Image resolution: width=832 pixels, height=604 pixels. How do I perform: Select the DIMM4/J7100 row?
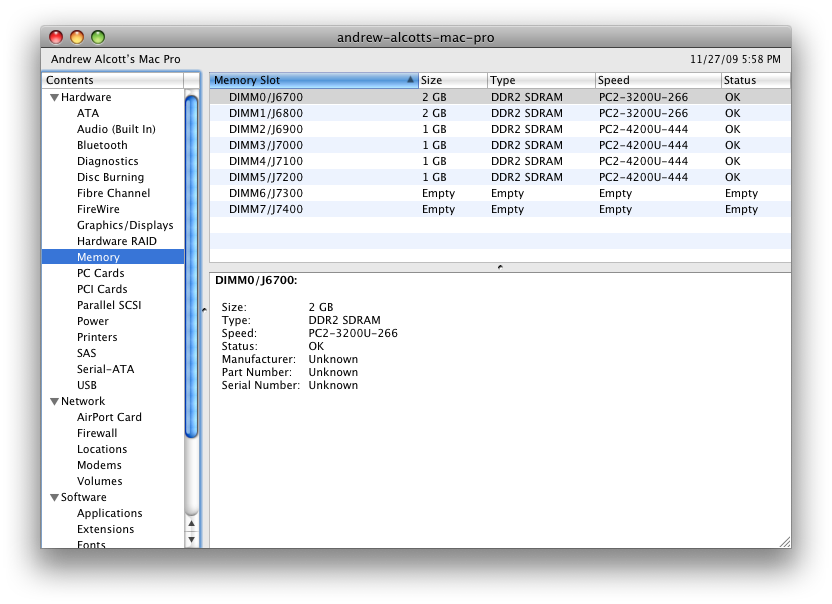coord(500,161)
